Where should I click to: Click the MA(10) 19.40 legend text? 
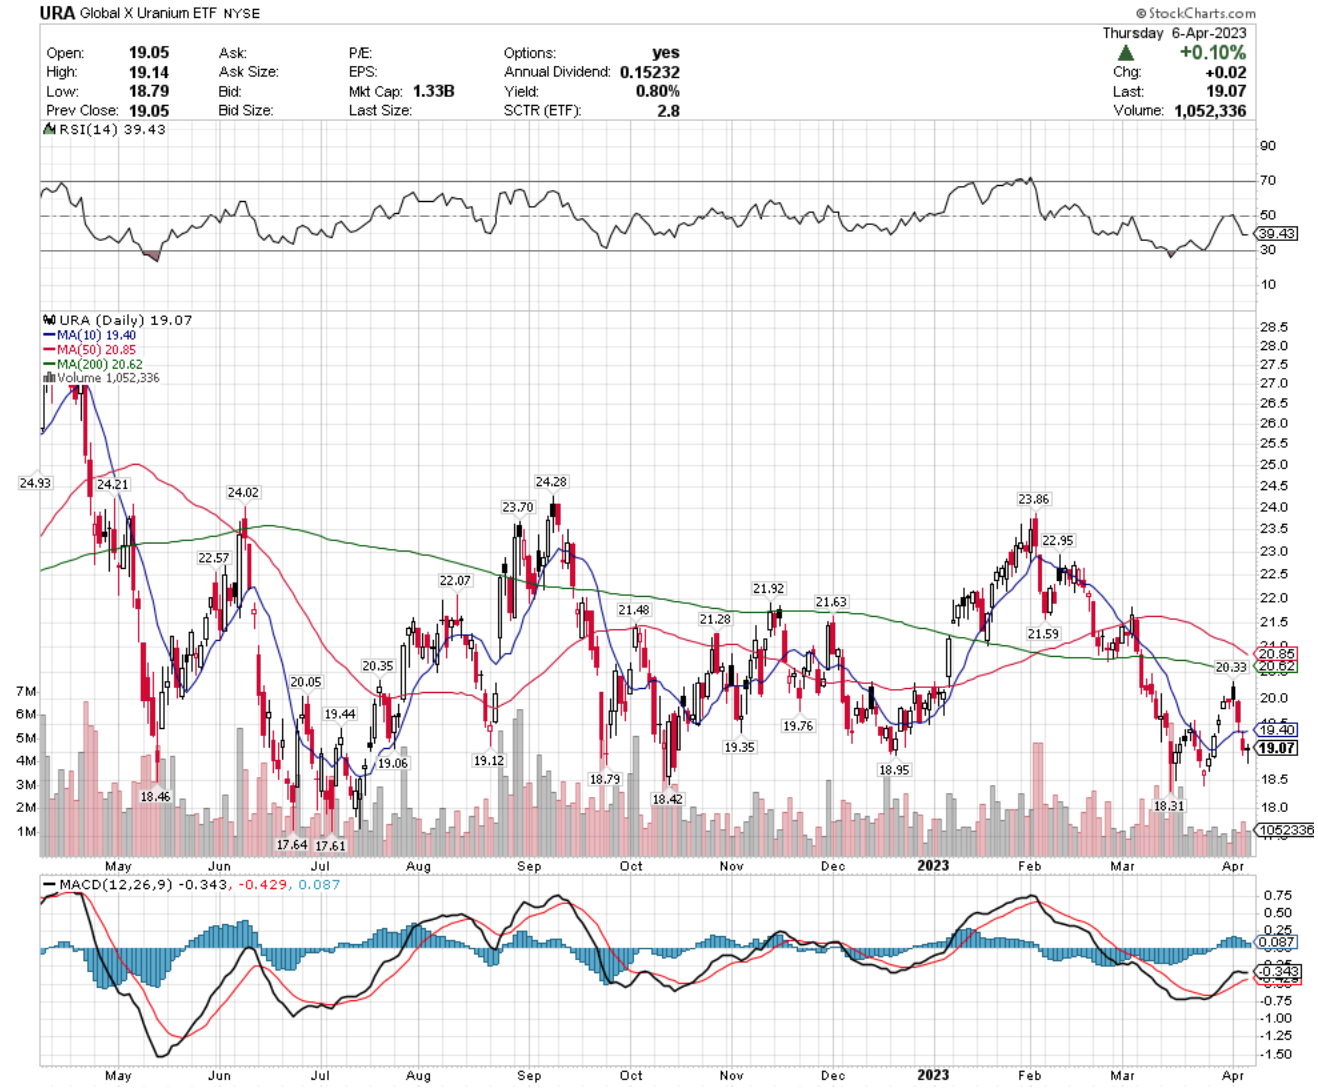(96, 335)
